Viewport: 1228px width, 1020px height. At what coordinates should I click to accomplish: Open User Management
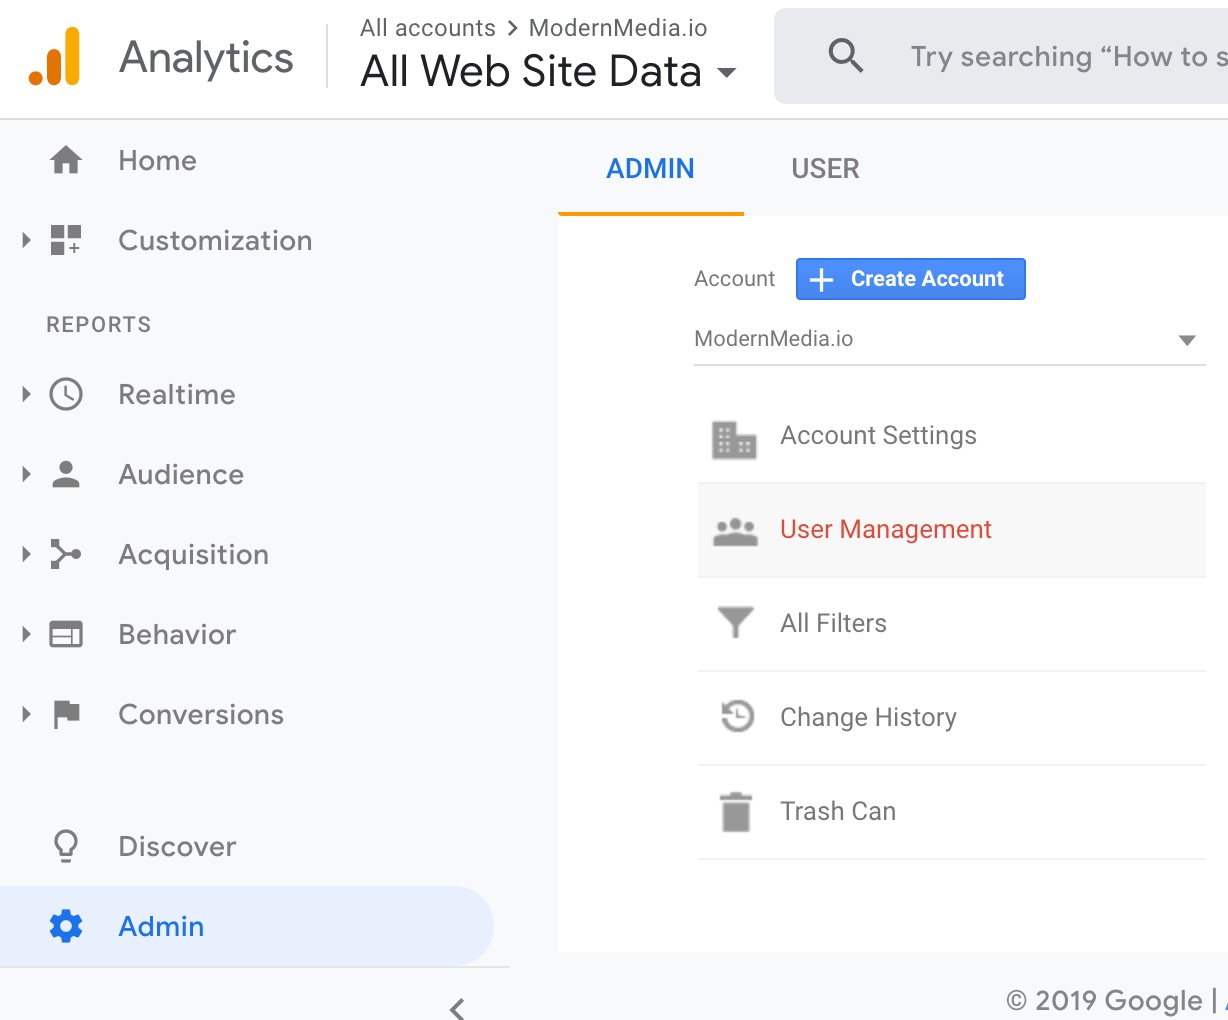pyautogui.click(x=951, y=530)
